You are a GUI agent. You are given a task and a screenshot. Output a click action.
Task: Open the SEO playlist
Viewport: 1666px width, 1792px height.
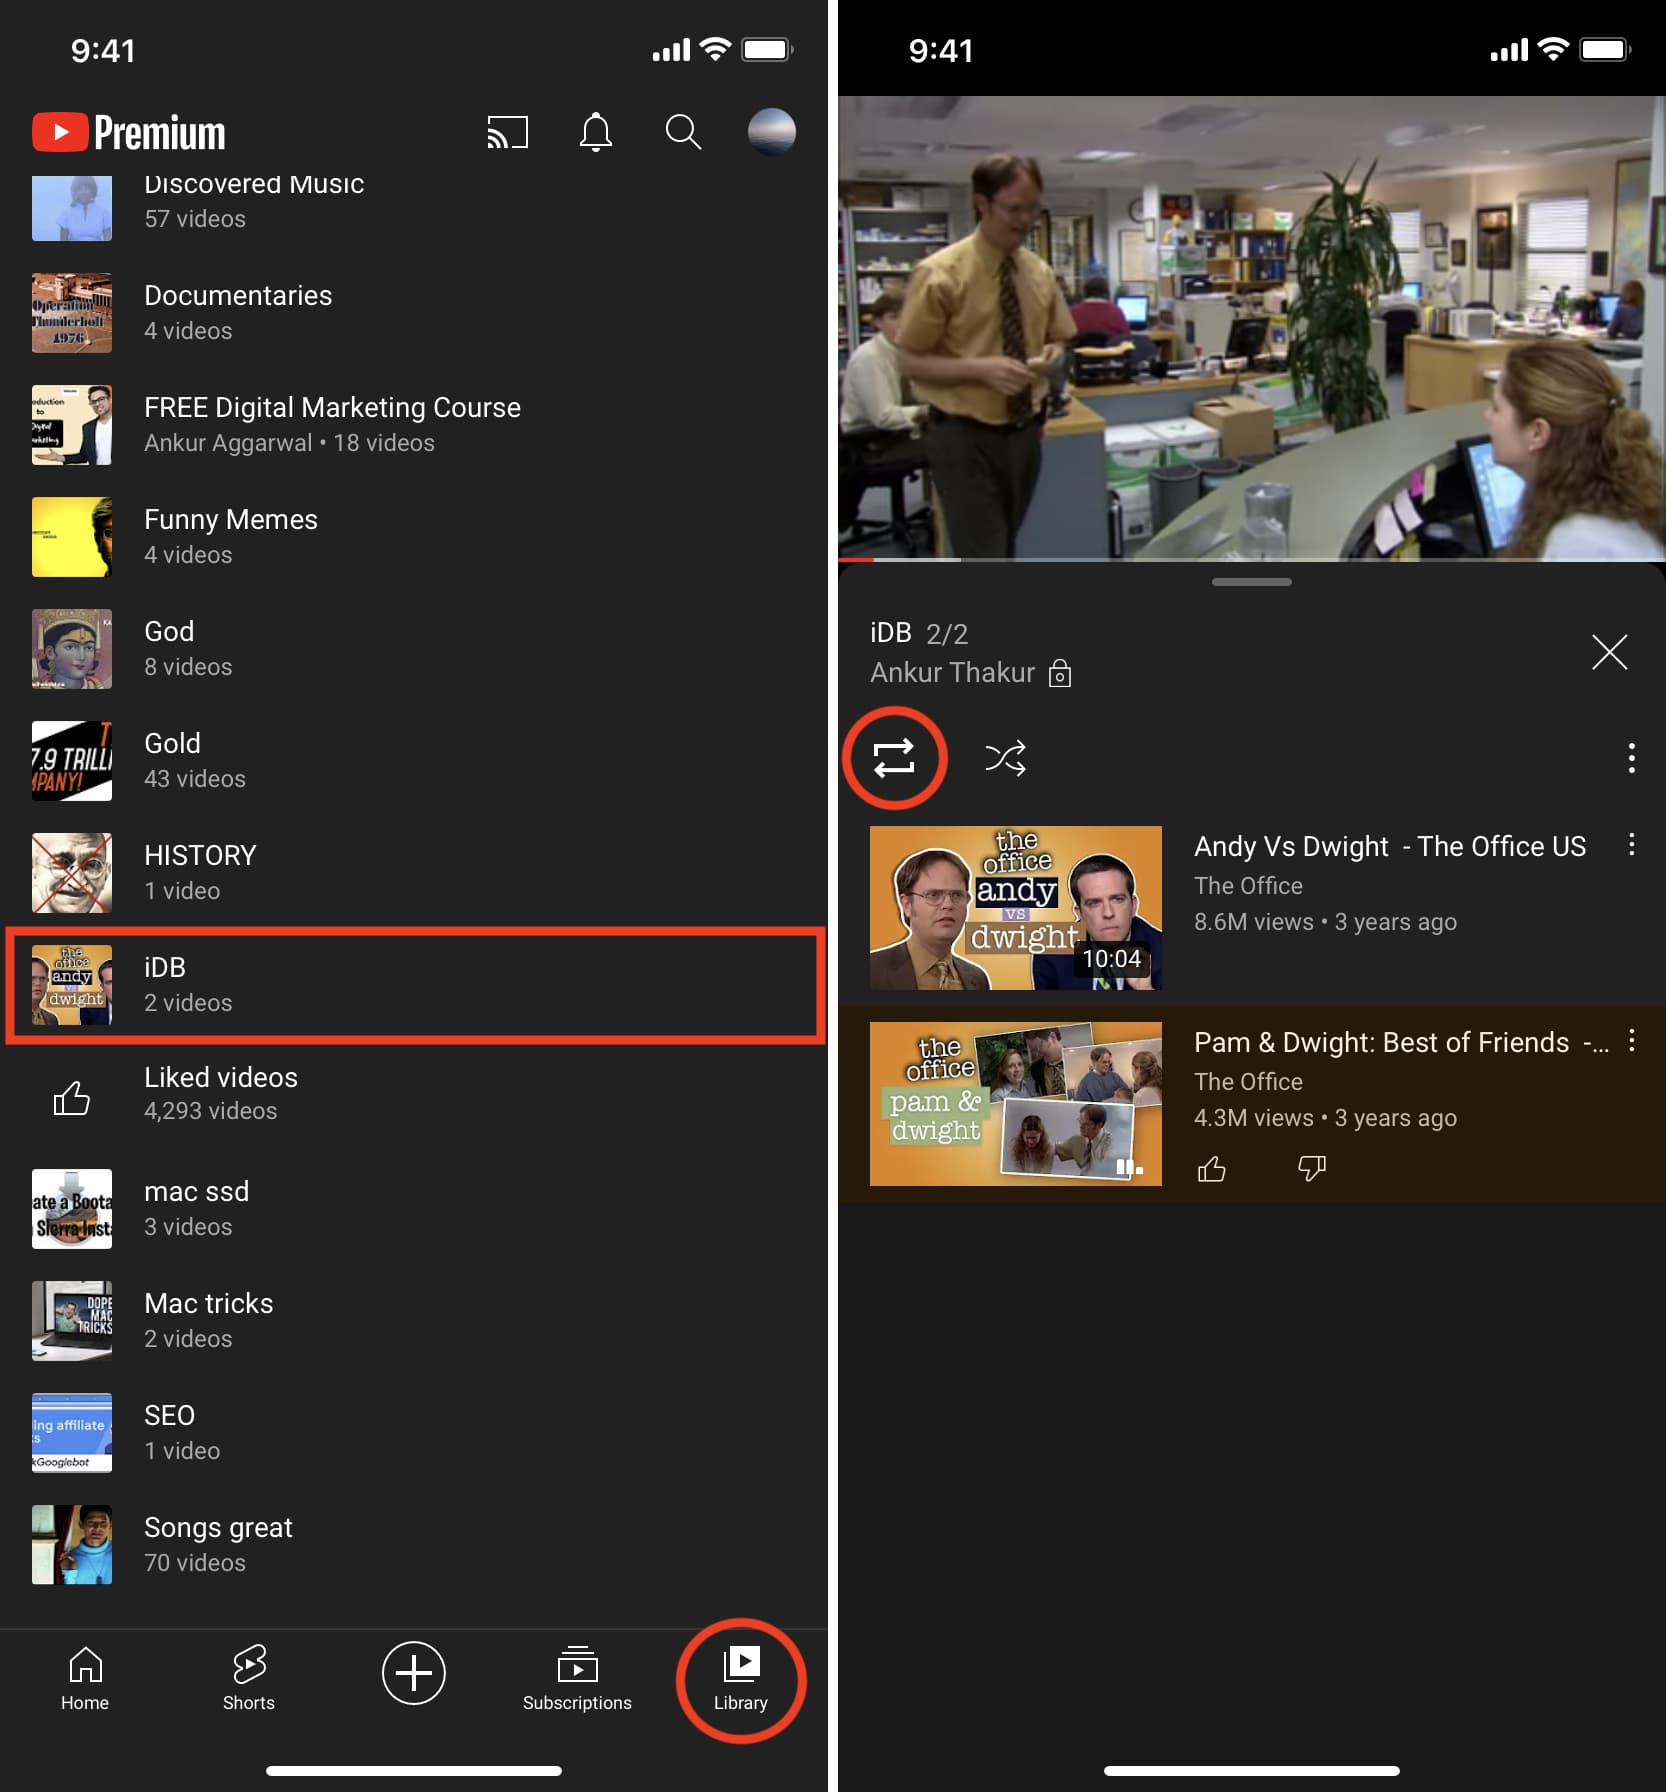414,1433
